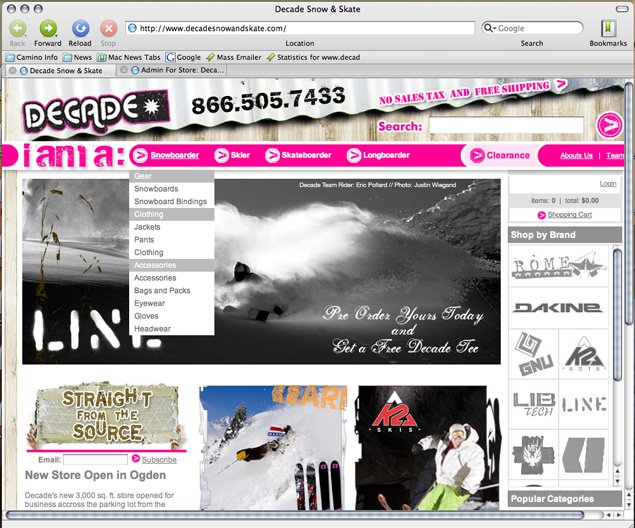This screenshot has height=528, width=635.
Task: Open the Google bookmark in bookmarks bar
Action: [183, 57]
